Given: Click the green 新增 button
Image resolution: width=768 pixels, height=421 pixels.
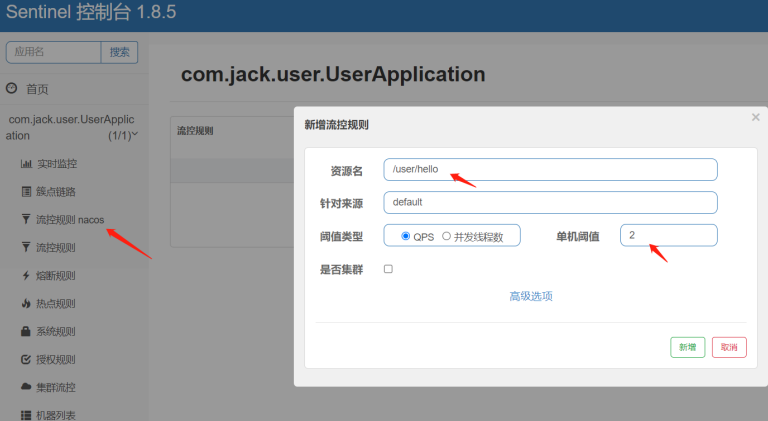Looking at the screenshot, I should (687, 347).
